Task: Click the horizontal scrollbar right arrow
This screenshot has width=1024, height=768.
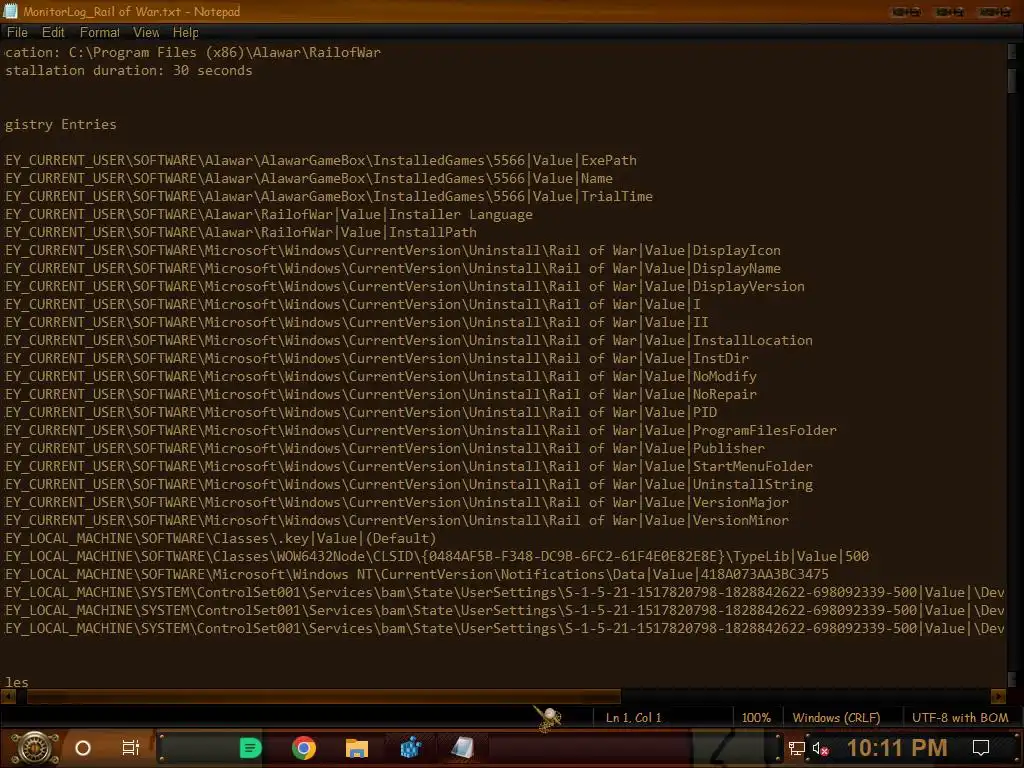Action: point(997,696)
